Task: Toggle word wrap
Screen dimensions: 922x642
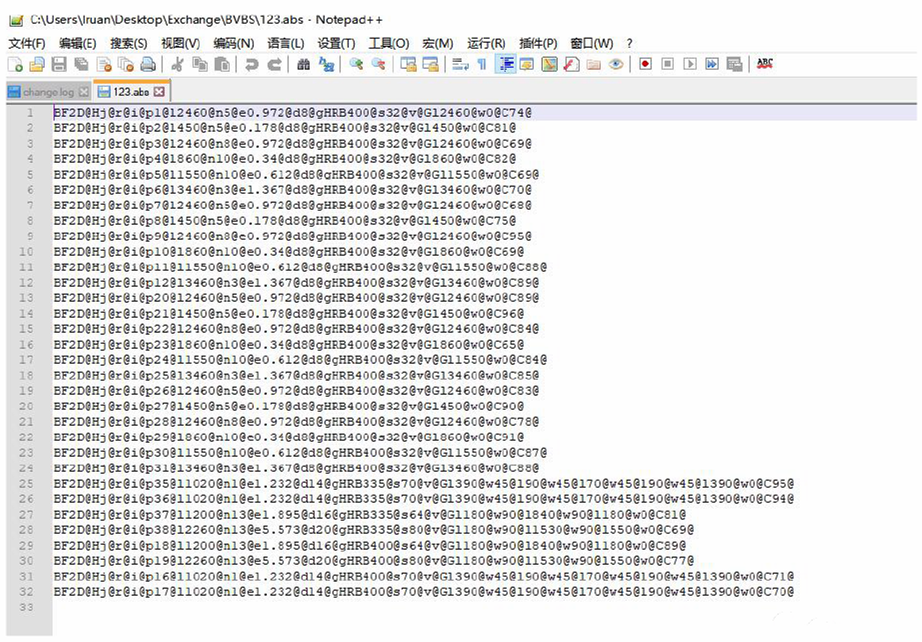Action: (460, 64)
